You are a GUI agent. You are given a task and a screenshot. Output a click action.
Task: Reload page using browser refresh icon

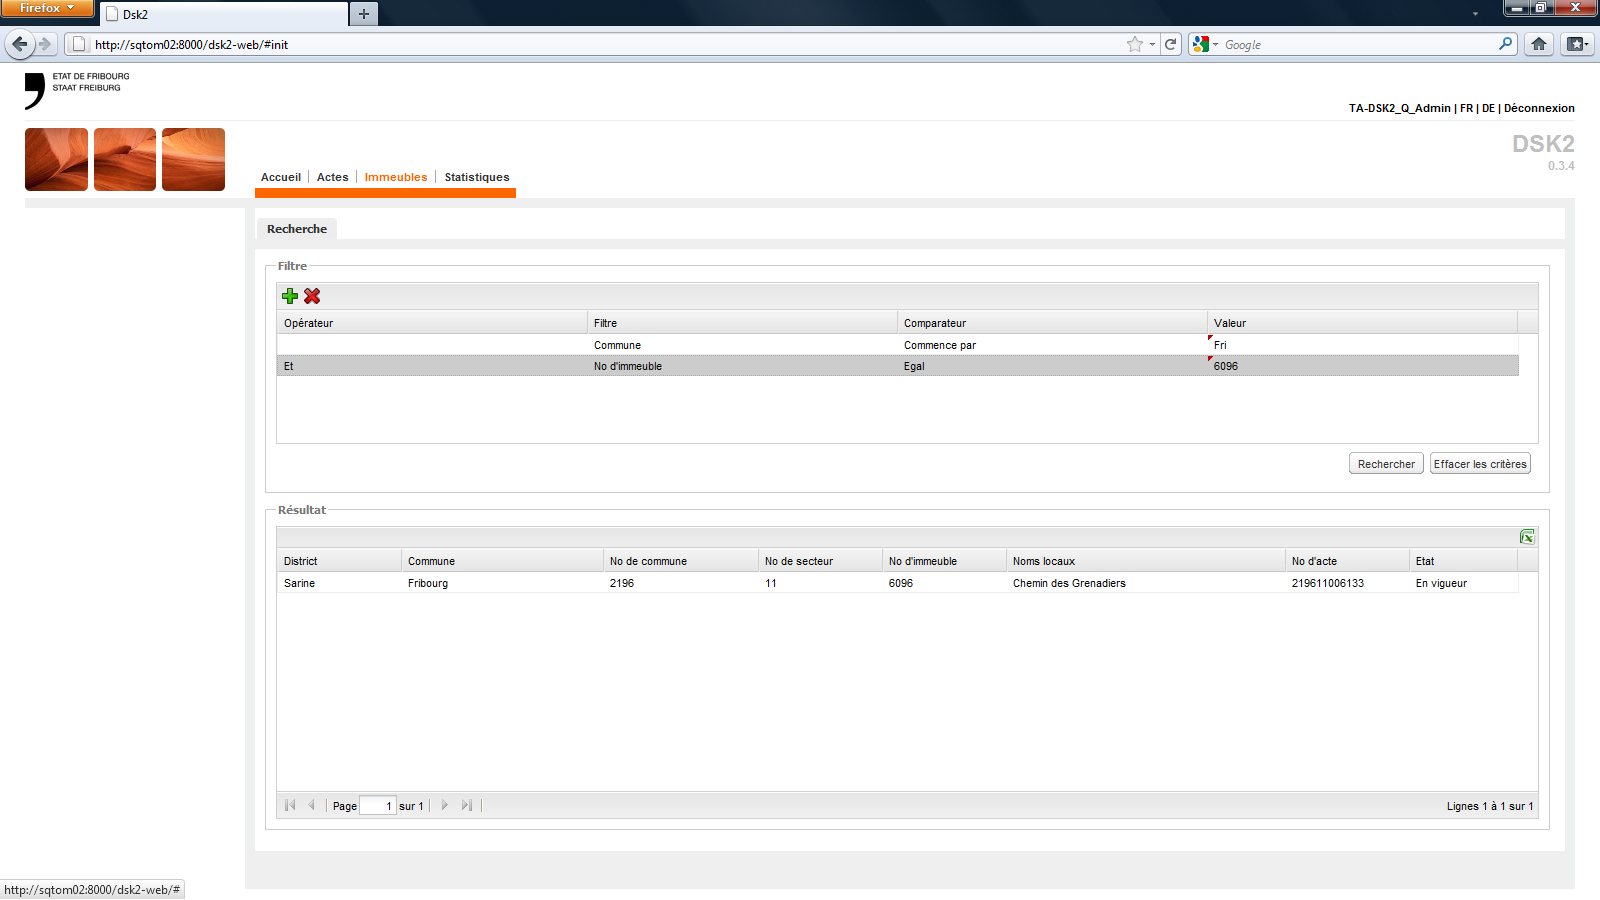coord(1170,44)
